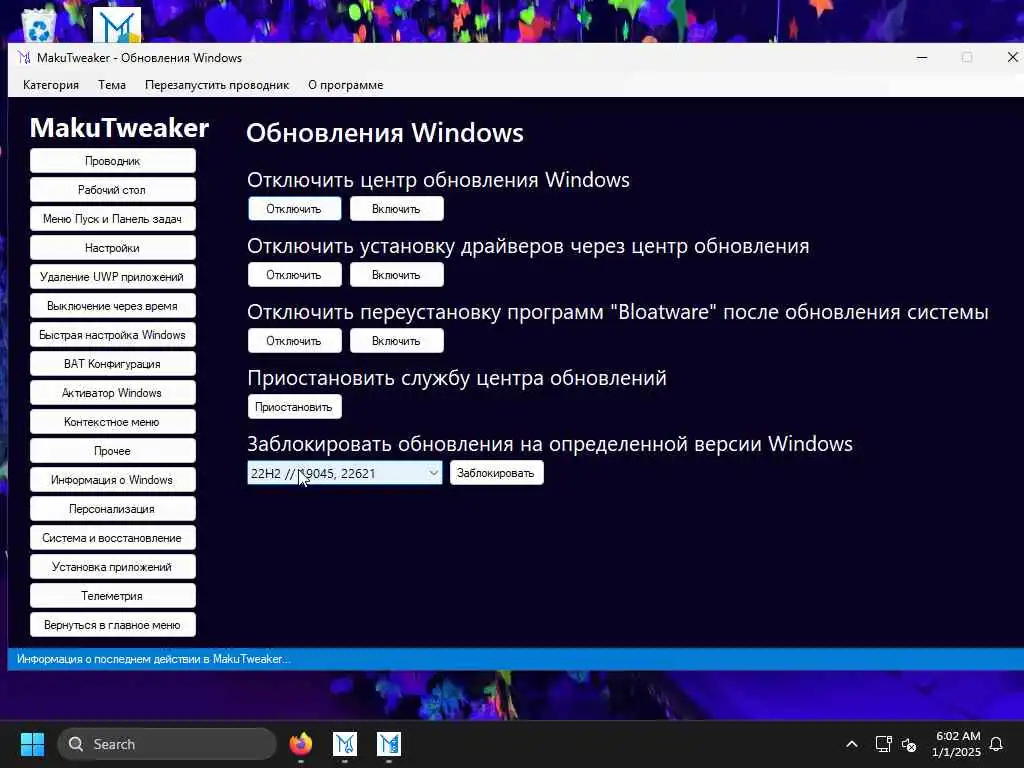Image resolution: width=1024 pixels, height=768 pixels.
Task: Open the Телеметрия category
Action: pos(112,596)
